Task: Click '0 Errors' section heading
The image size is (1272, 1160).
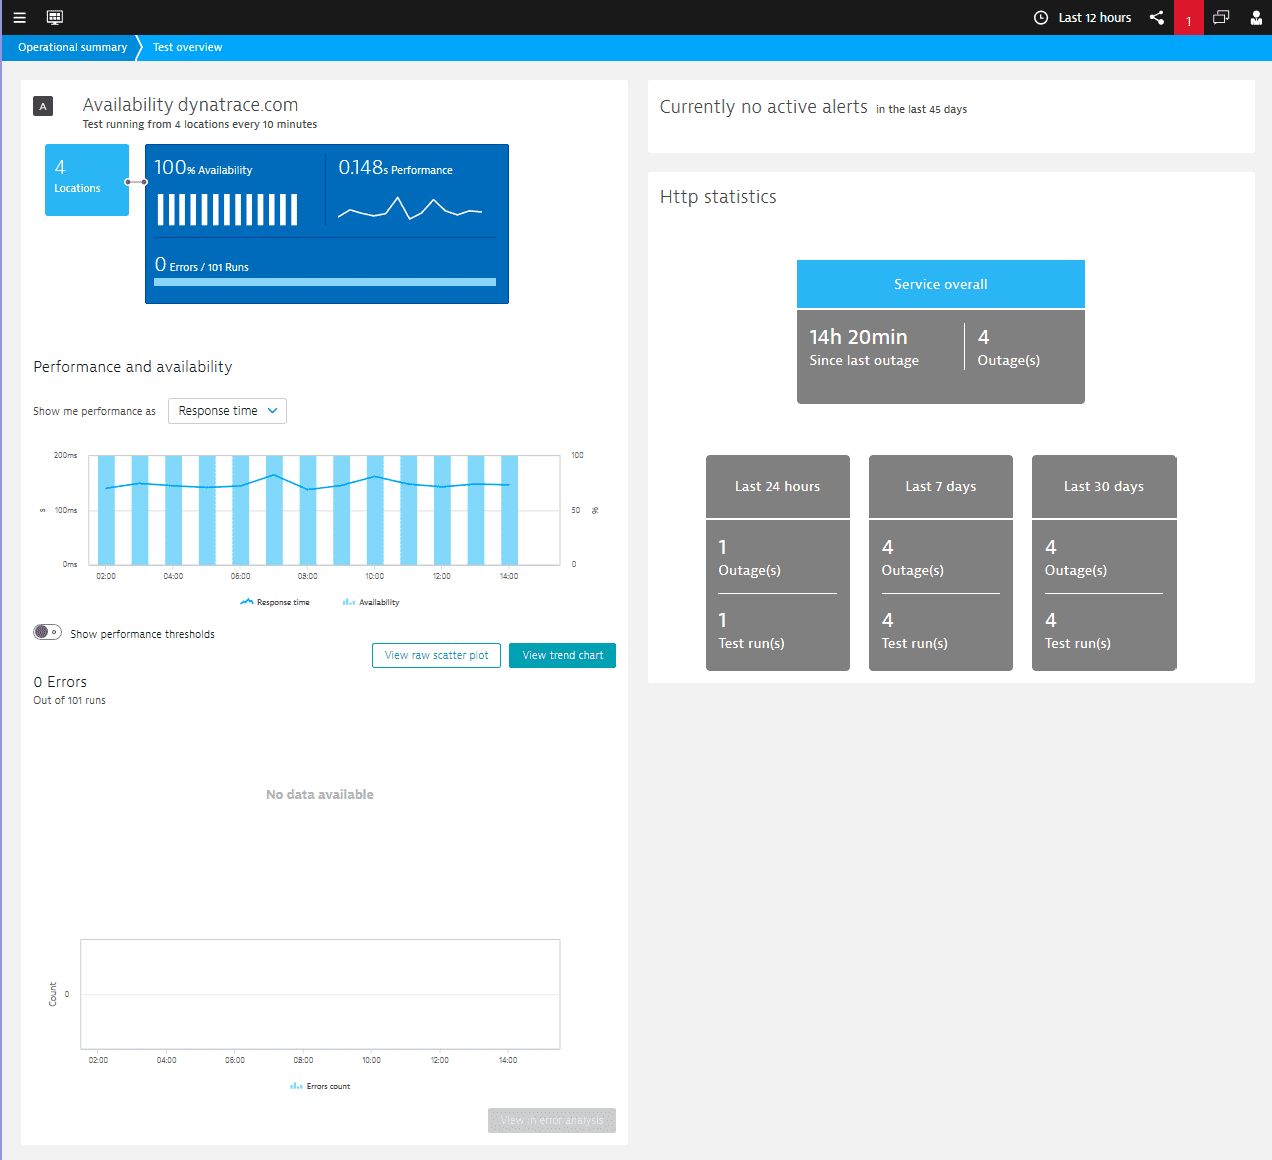Action: 60,682
